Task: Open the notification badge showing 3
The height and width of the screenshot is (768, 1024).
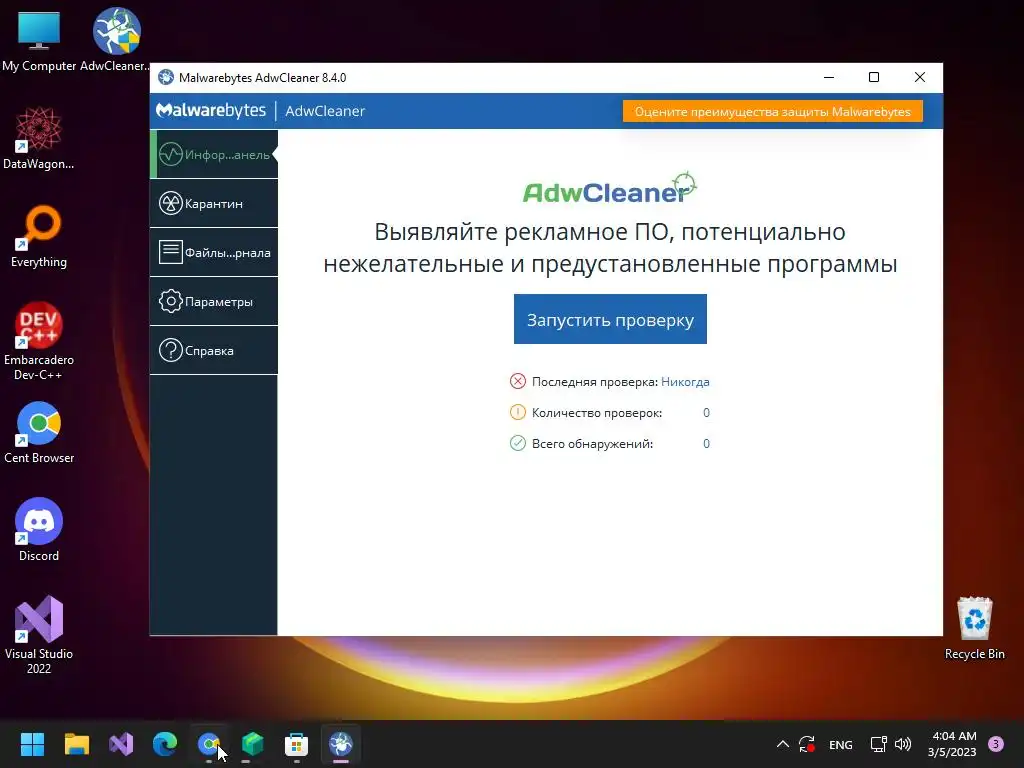Action: (x=996, y=744)
